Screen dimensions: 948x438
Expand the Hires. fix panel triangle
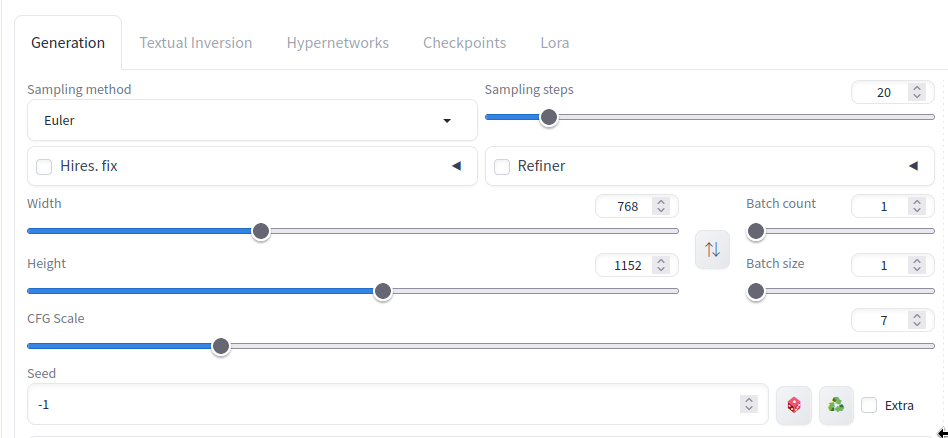coord(456,166)
